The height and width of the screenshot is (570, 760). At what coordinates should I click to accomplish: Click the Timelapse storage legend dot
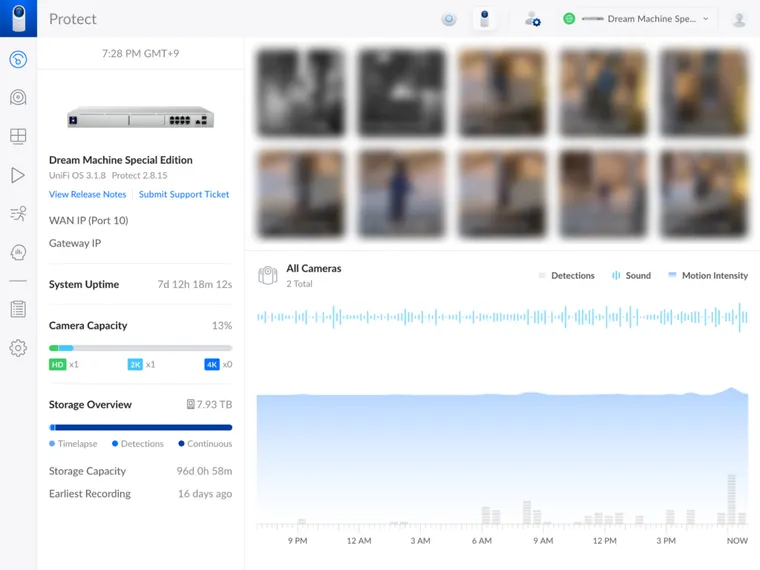click(52, 443)
